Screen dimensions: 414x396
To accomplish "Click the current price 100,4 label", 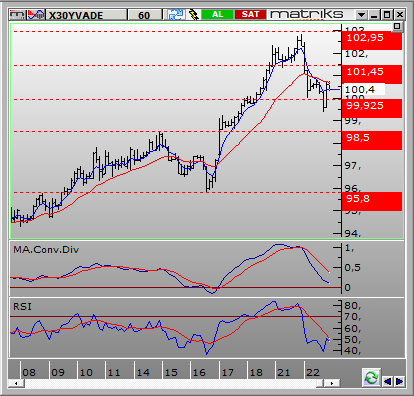I will (x=363, y=89).
